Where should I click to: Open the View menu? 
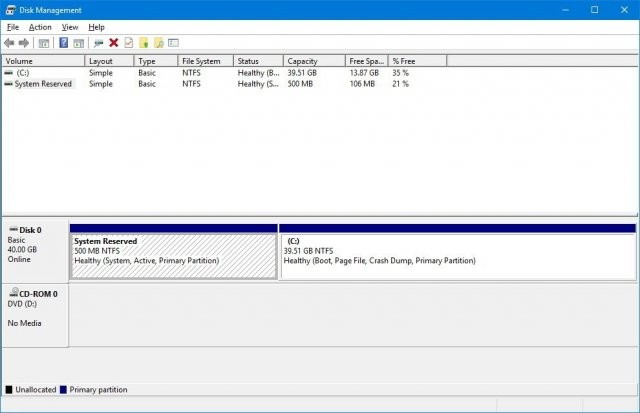pos(70,27)
